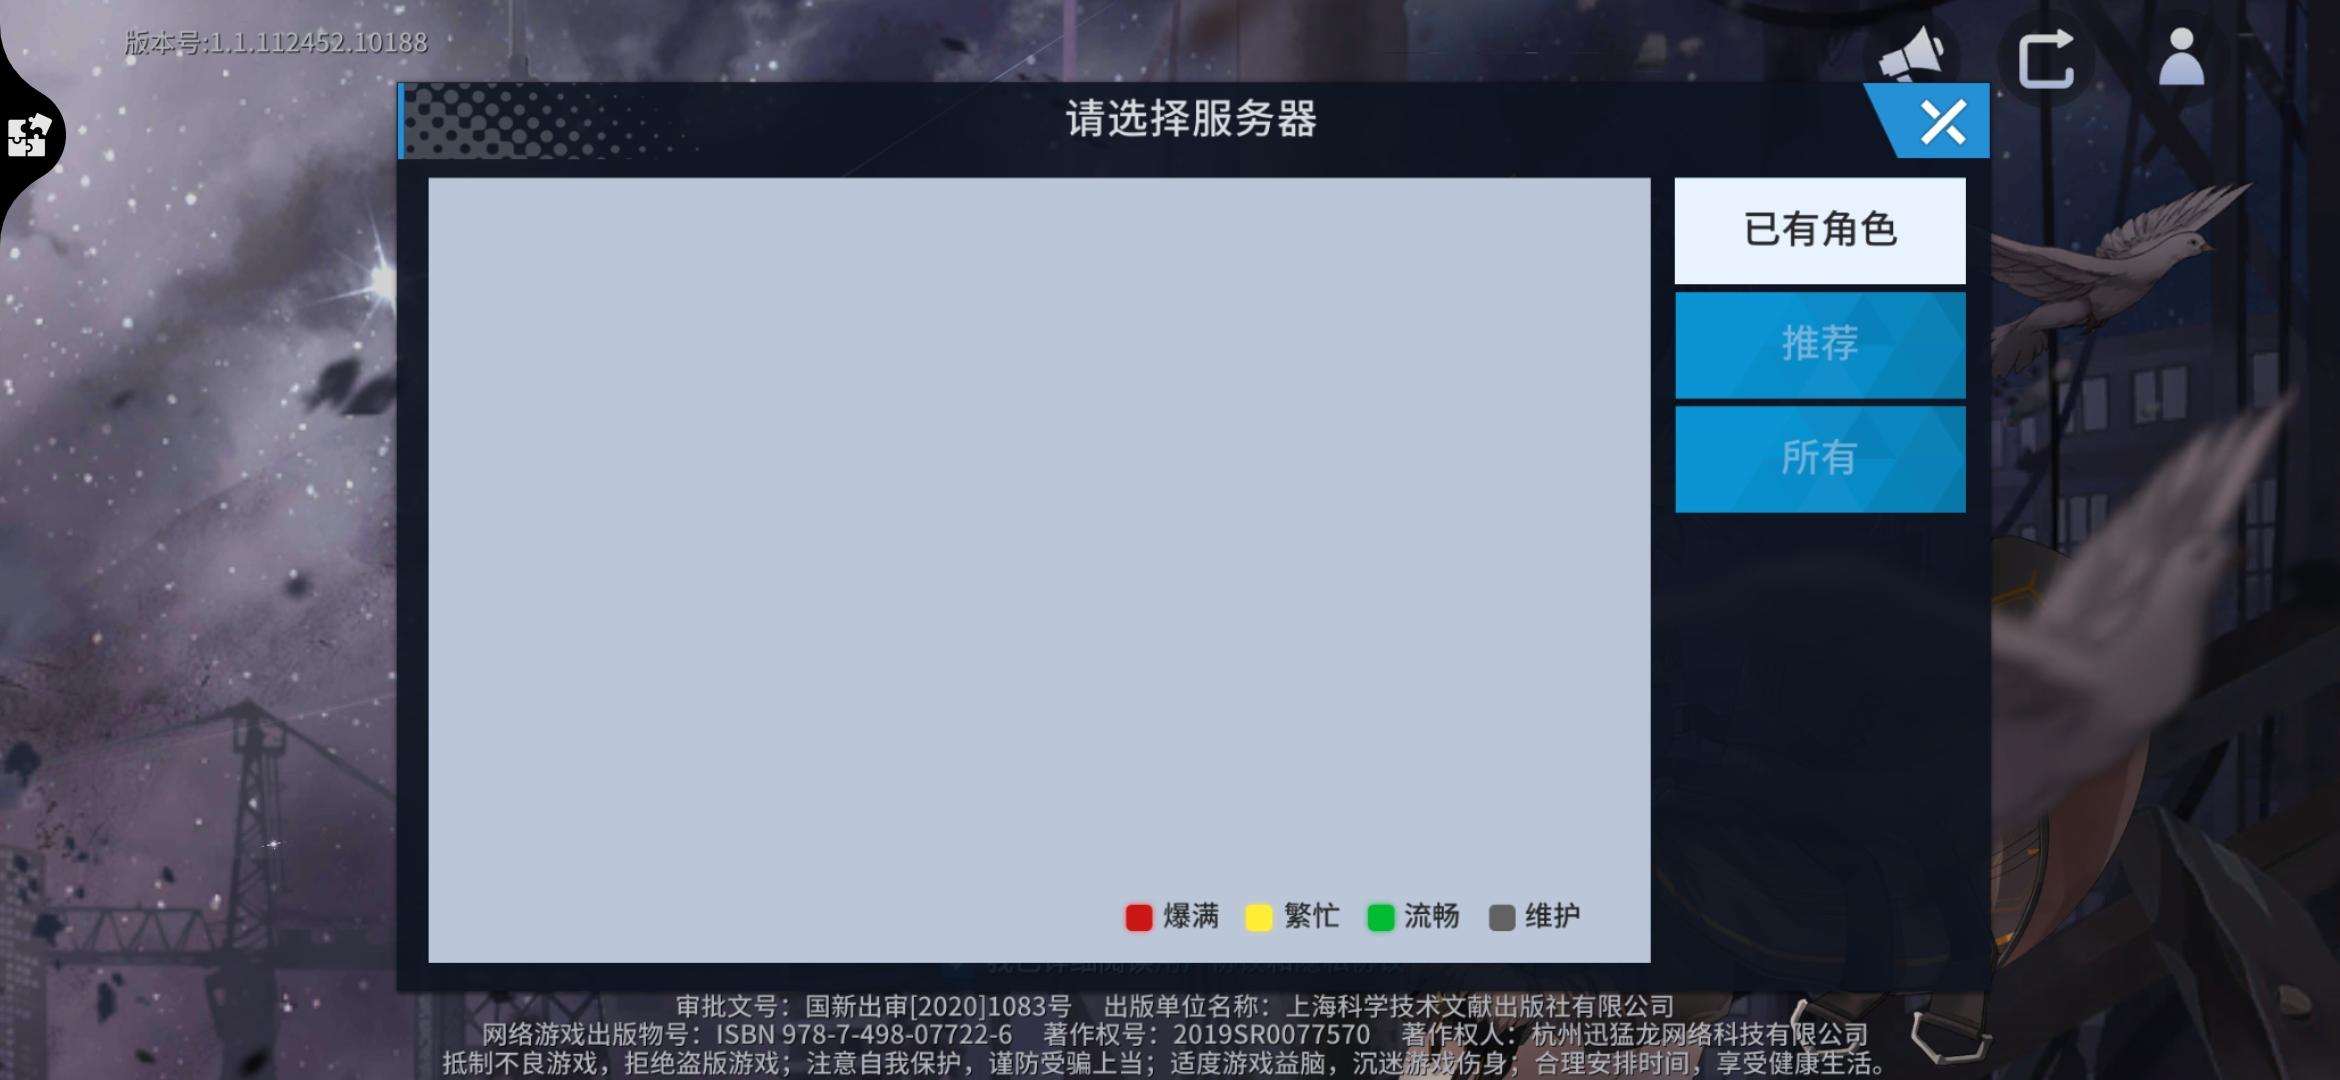Close the server selection dialog
This screenshot has height=1080, width=2340.
tap(1942, 122)
